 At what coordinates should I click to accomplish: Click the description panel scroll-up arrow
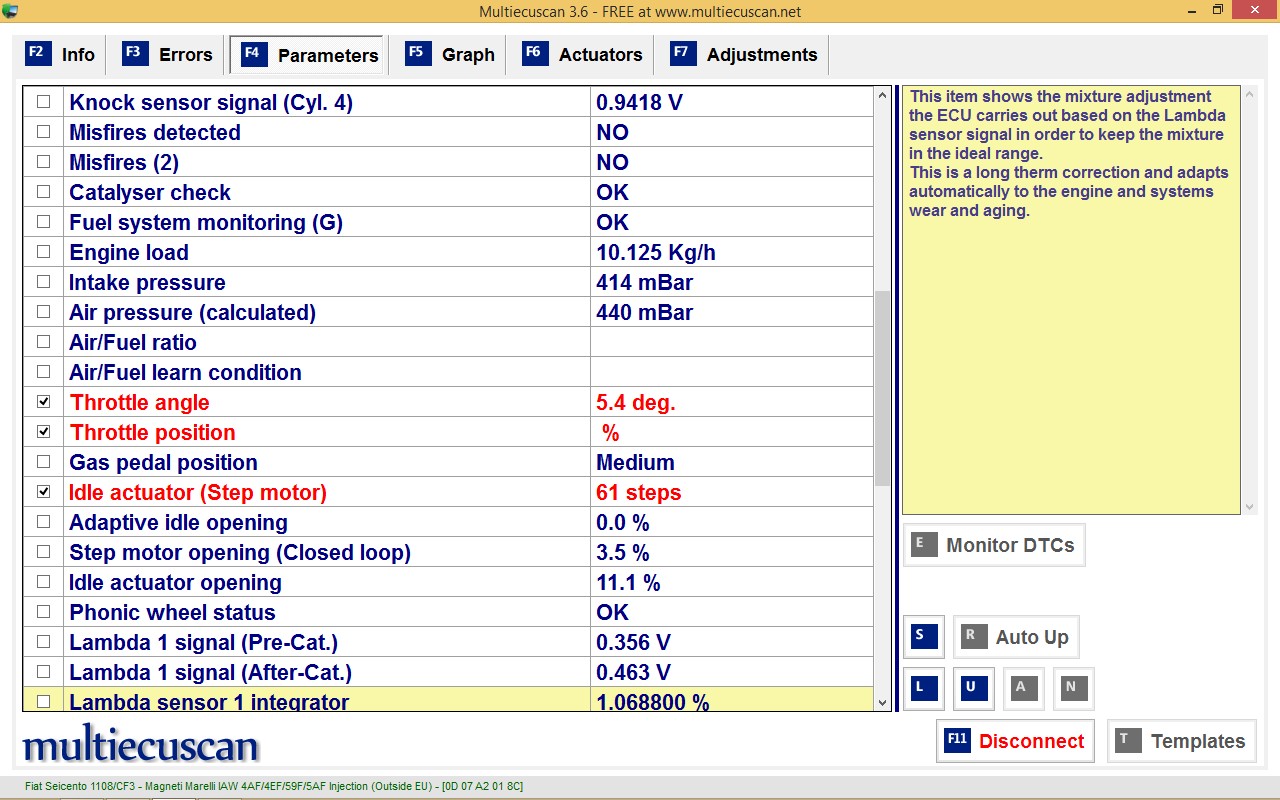pos(1248,95)
